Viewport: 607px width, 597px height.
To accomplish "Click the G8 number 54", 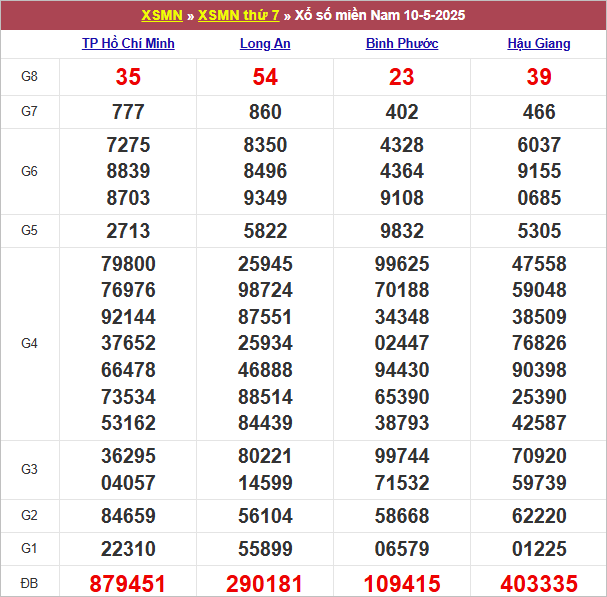I will (265, 77).
